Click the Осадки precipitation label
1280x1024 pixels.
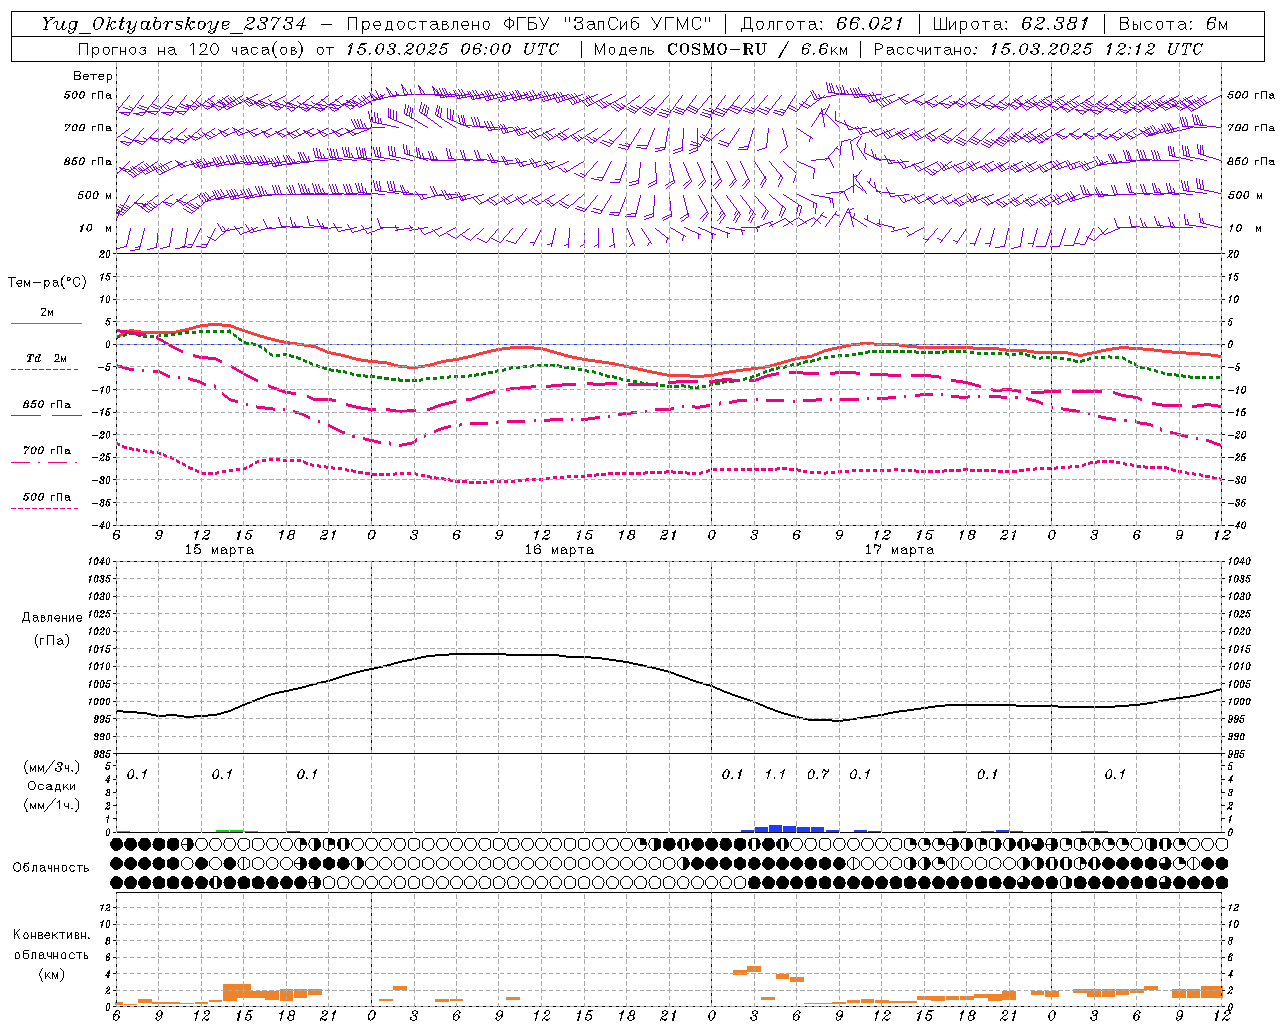[x=52, y=786]
